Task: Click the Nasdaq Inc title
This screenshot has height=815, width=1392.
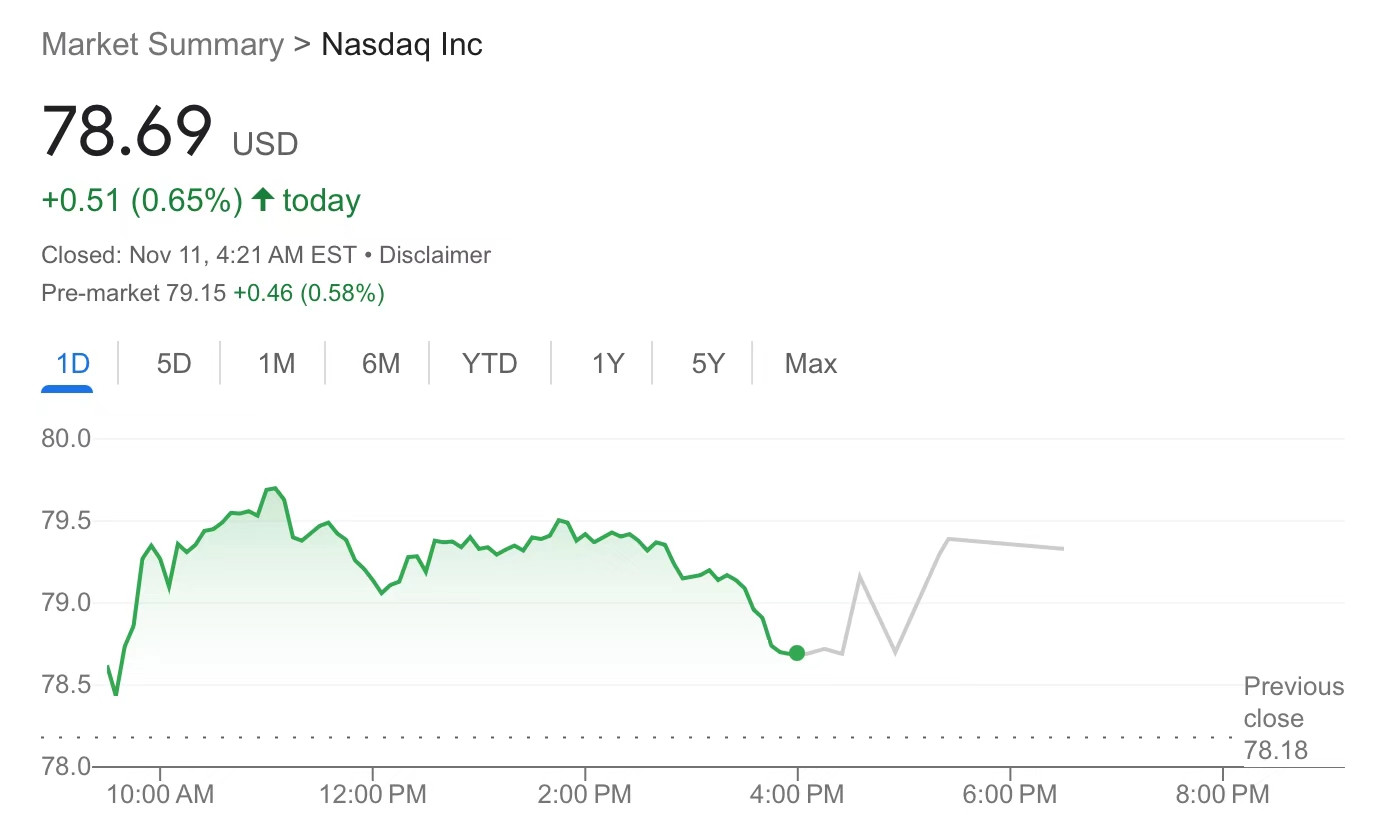Action: tap(402, 45)
